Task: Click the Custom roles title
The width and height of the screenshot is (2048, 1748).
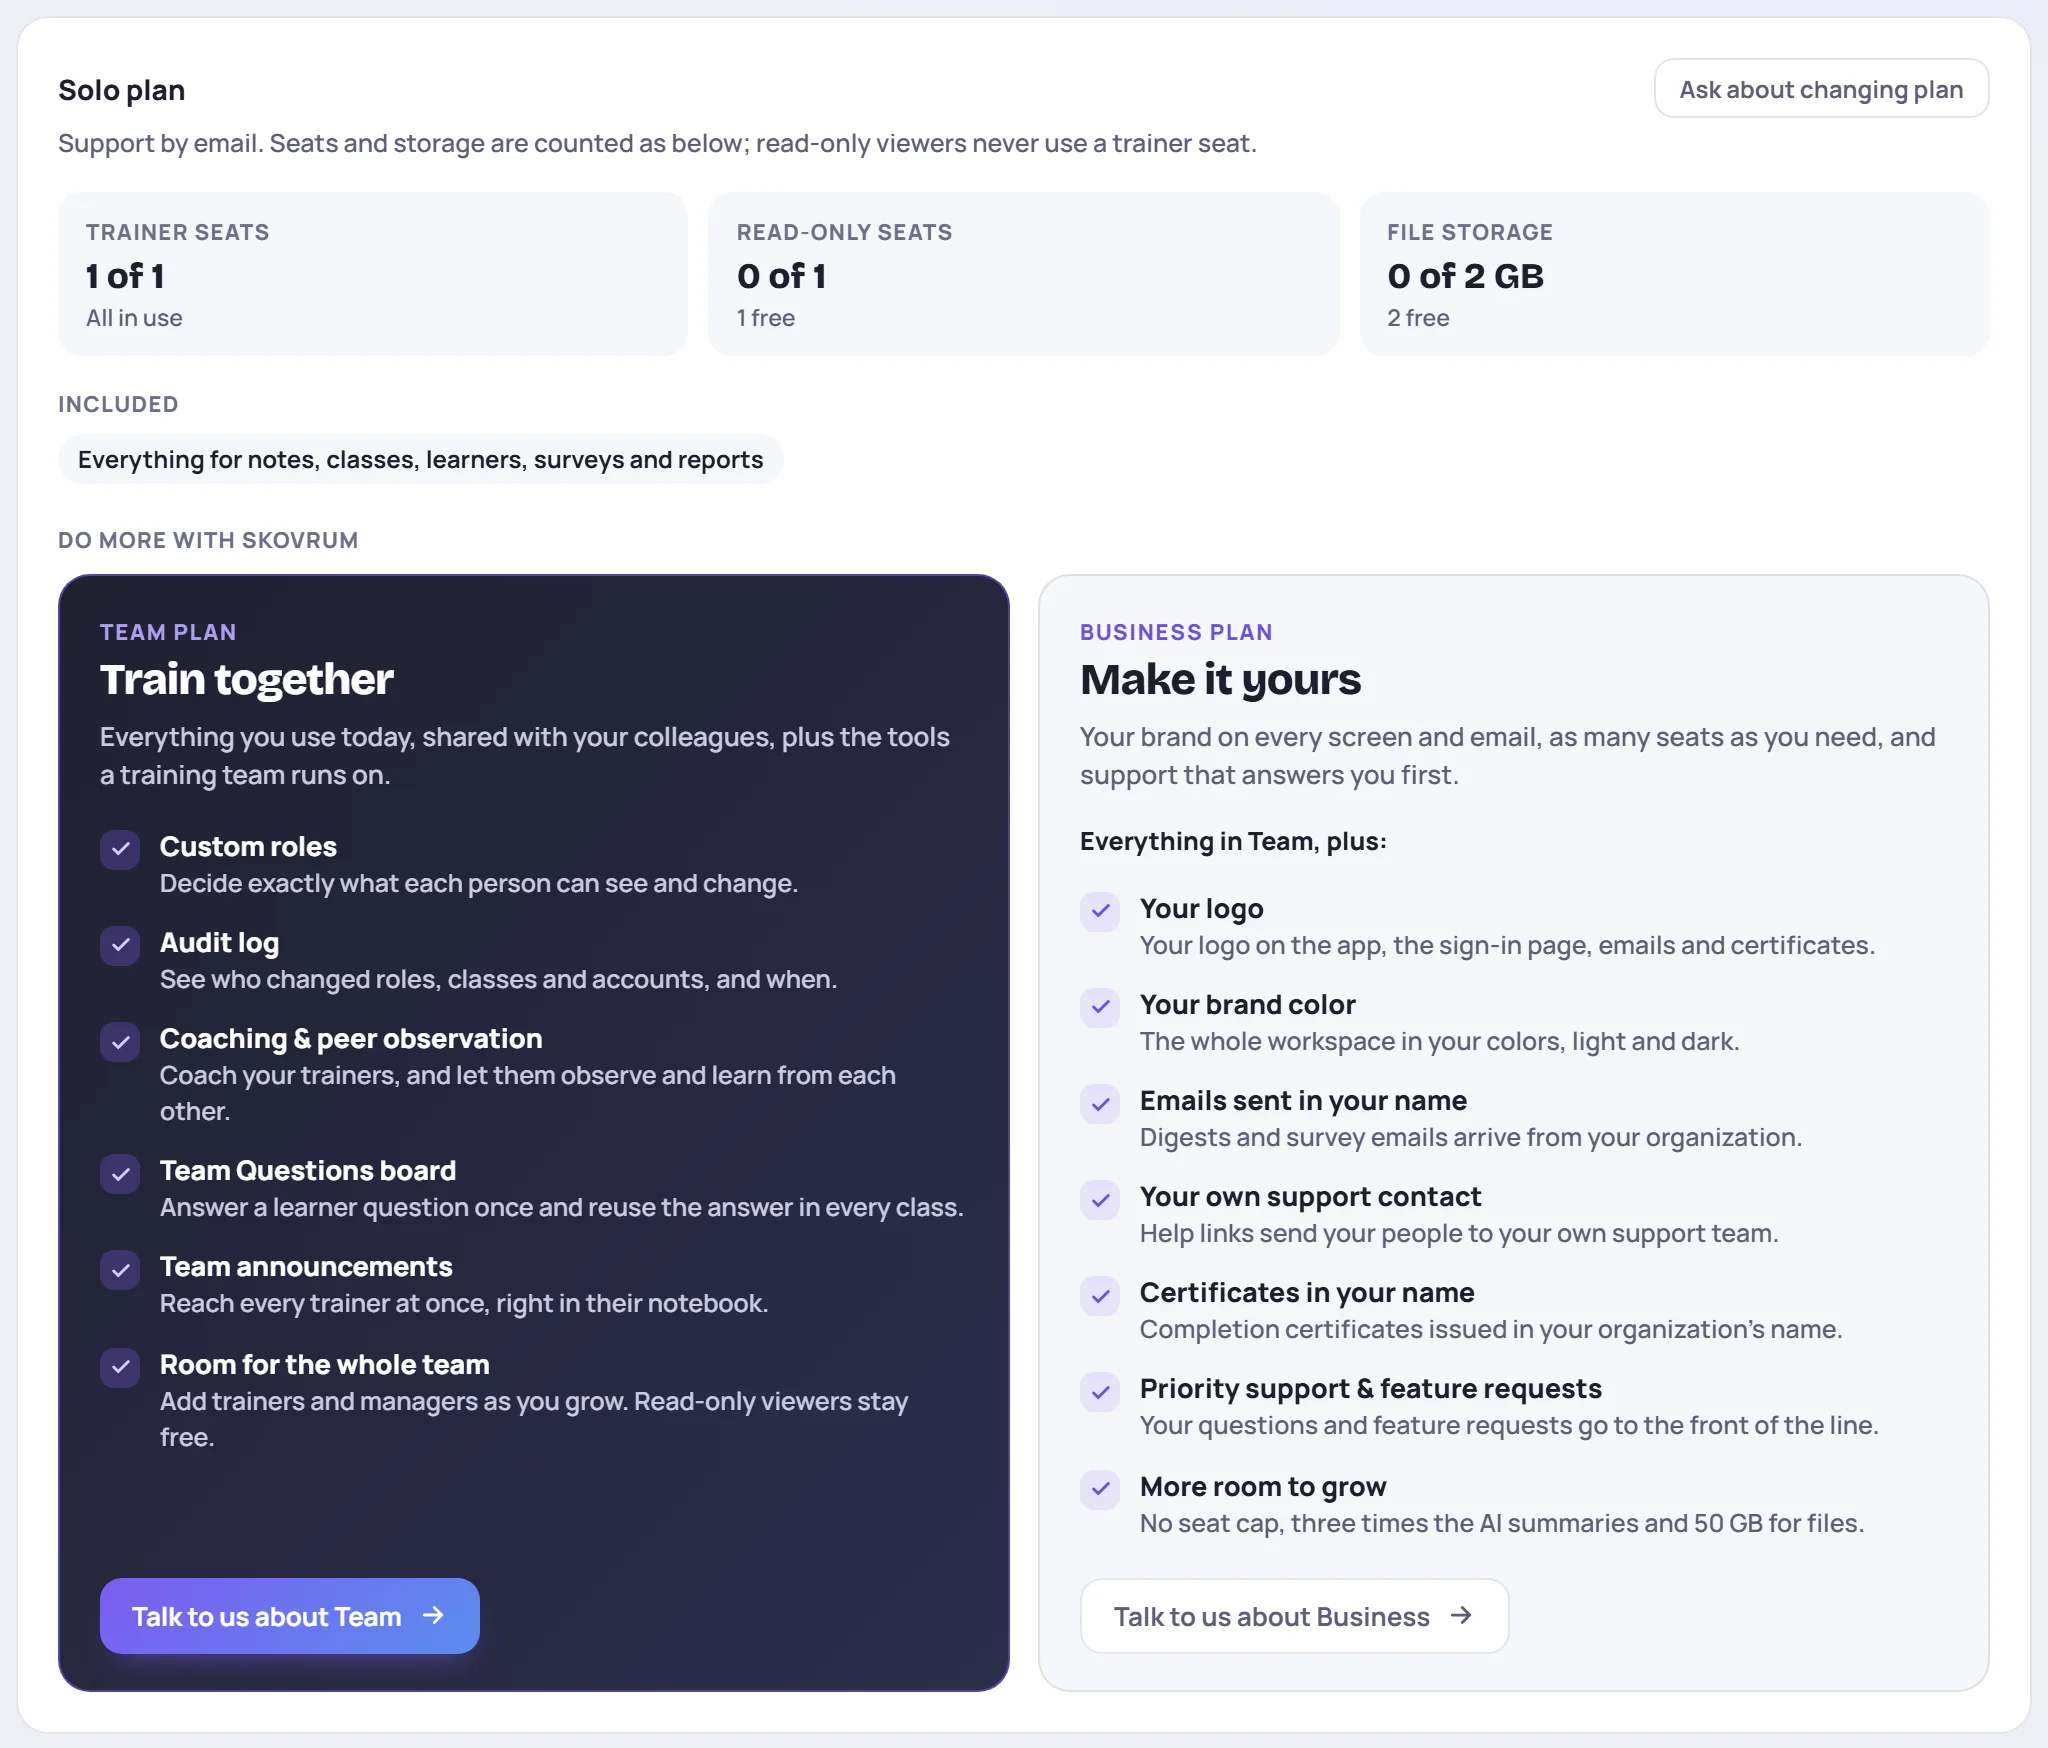Action: [x=248, y=846]
